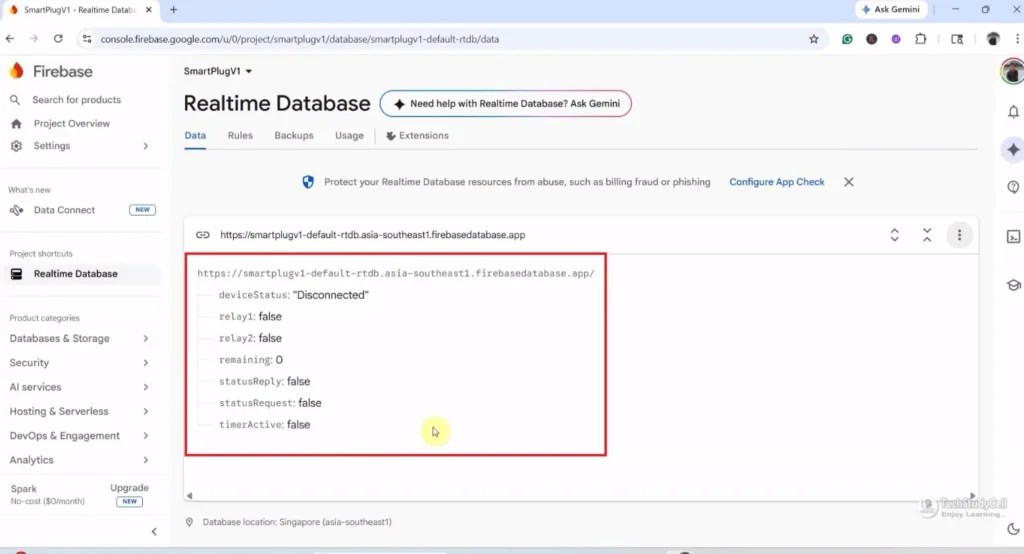Select statusReply false value
Viewport: 1024px width, 554px height.
(298, 381)
